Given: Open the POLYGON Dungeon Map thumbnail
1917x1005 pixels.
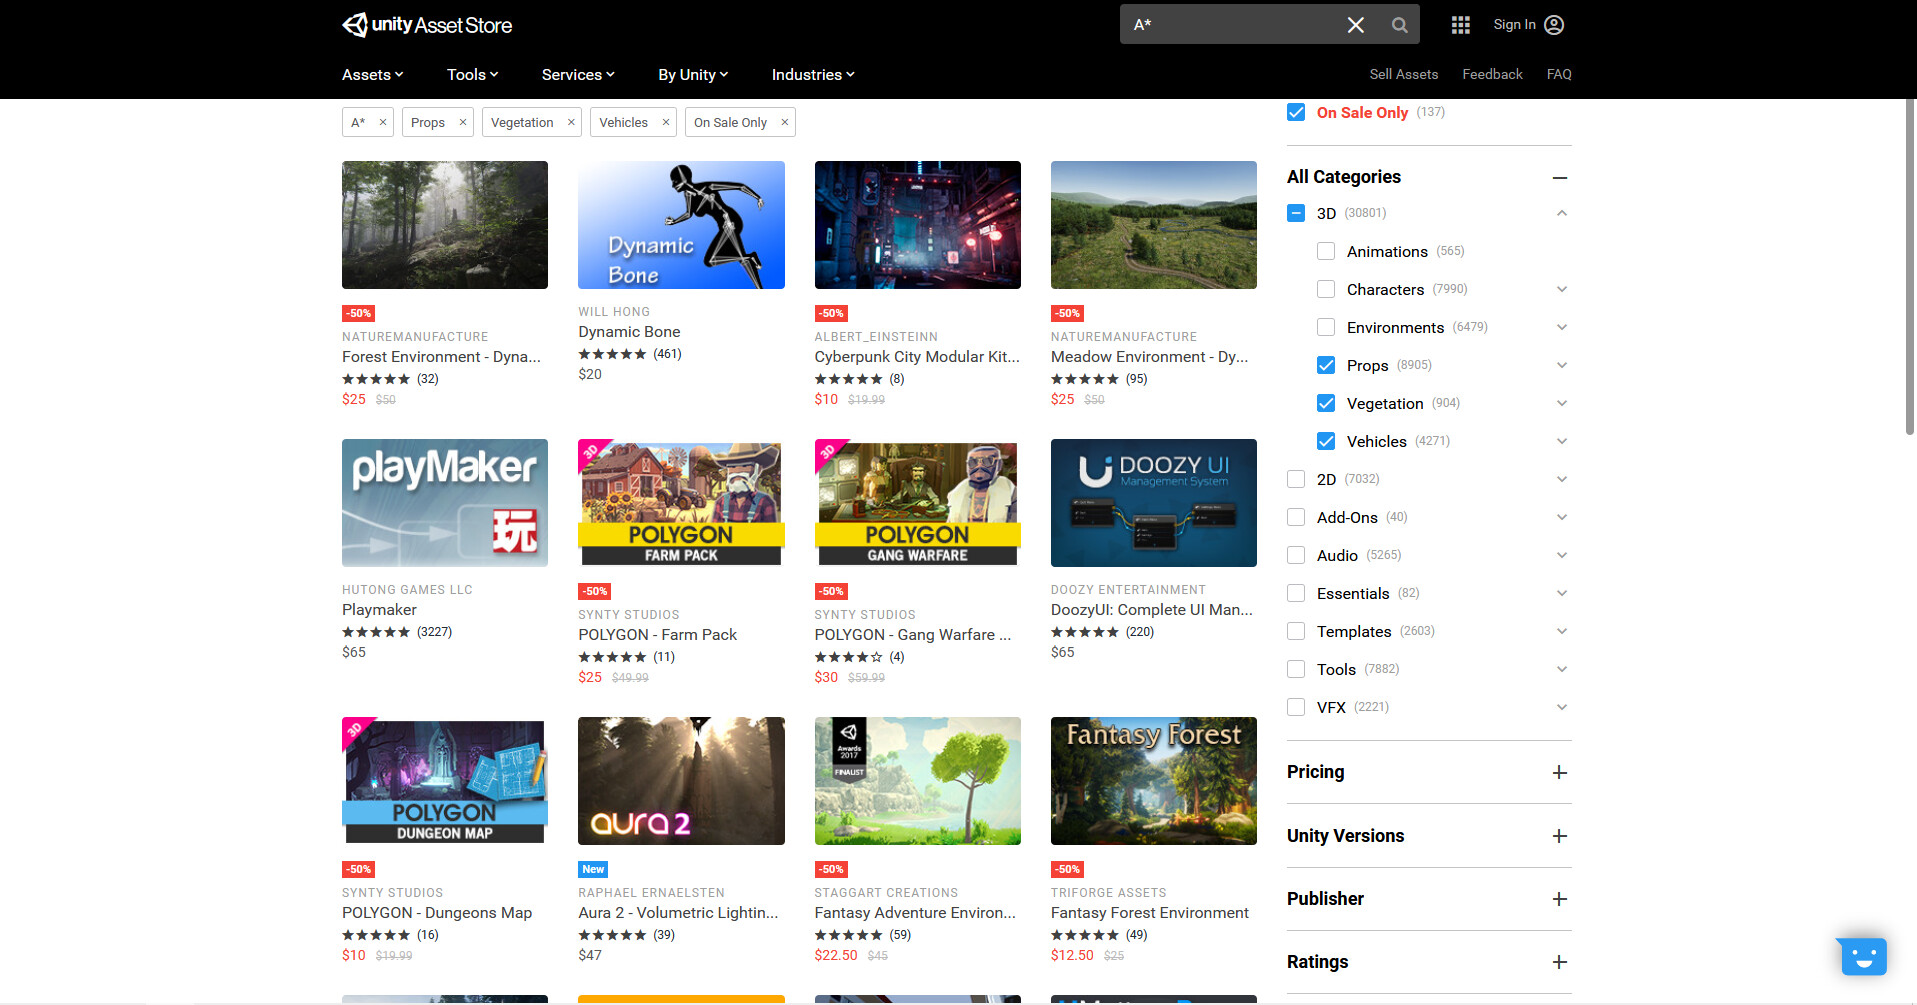Looking at the screenshot, I should pyautogui.click(x=445, y=781).
